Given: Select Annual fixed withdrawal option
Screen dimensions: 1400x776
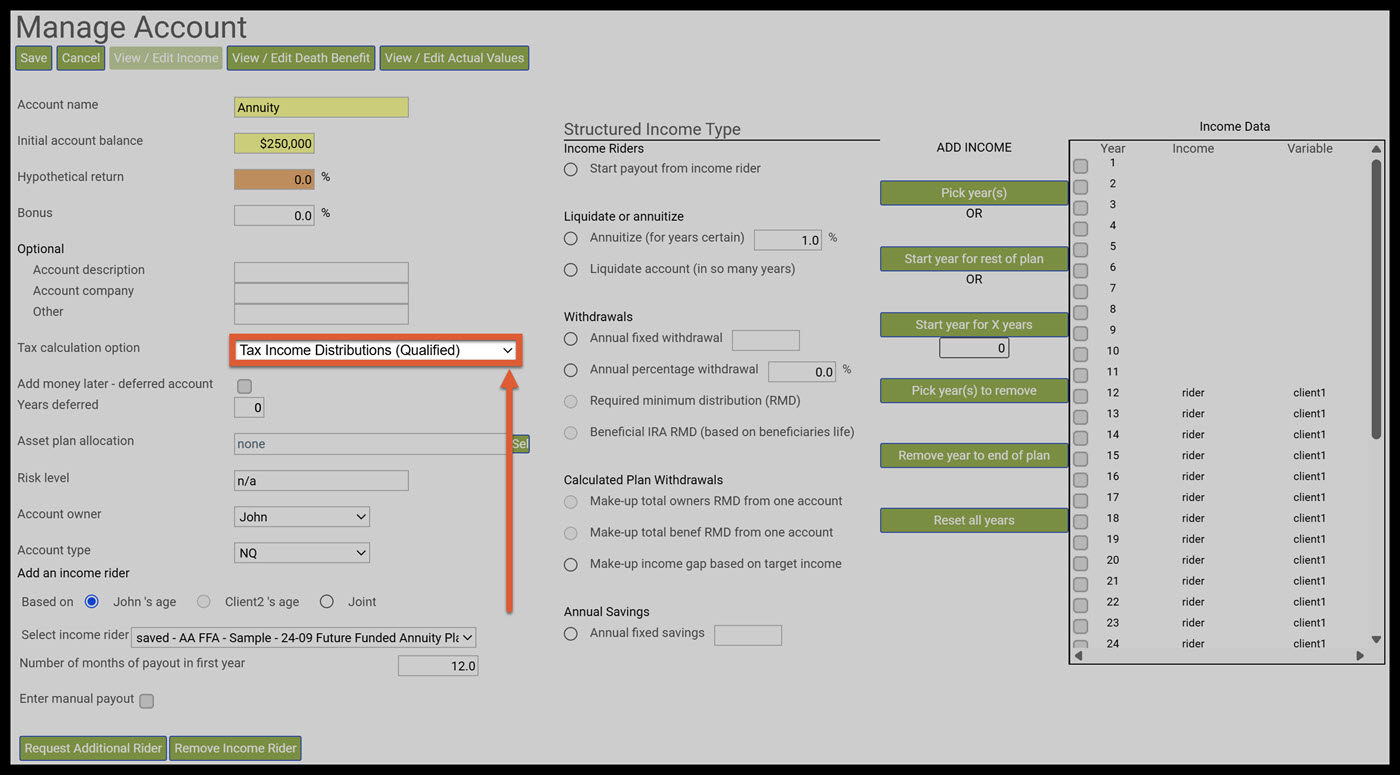Looking at the screenshot, I should tap(571, 339).
